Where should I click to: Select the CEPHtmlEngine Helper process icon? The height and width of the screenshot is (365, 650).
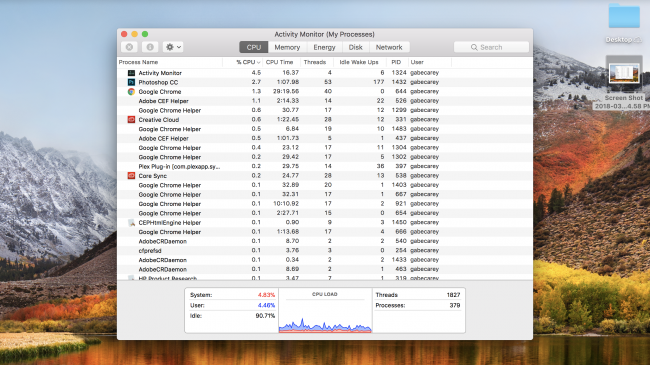(131, 223)
